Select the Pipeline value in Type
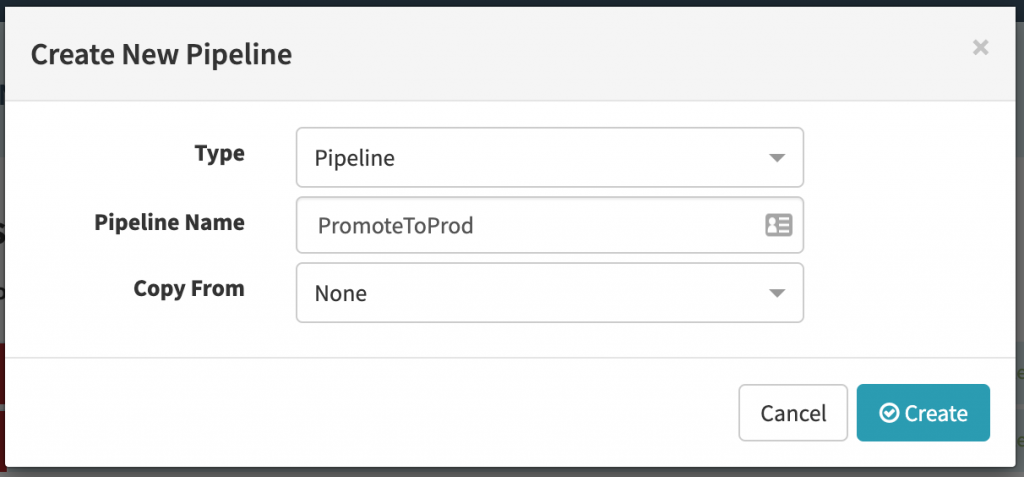 pos(354,159)
